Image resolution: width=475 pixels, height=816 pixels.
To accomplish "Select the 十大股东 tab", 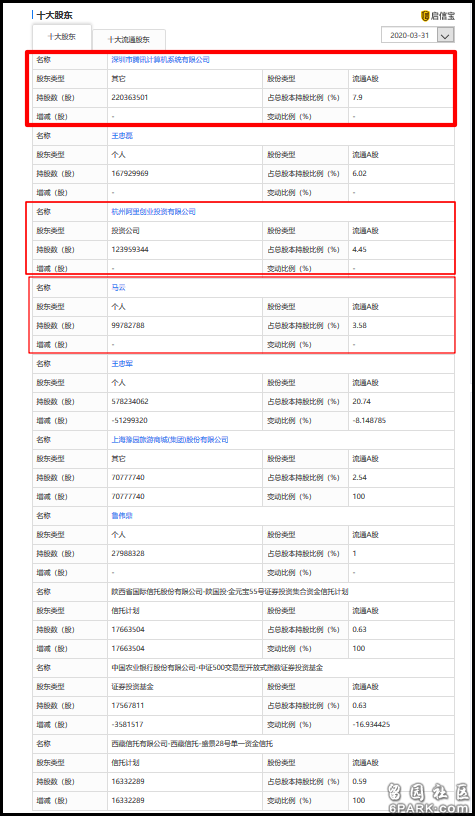I will [x=62, y=37].
